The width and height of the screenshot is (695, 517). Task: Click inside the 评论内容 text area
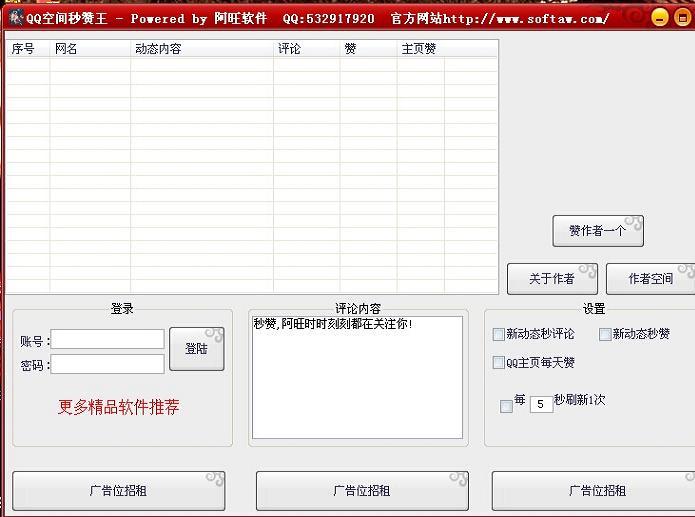pyautogui.click(x=357, y=378)
